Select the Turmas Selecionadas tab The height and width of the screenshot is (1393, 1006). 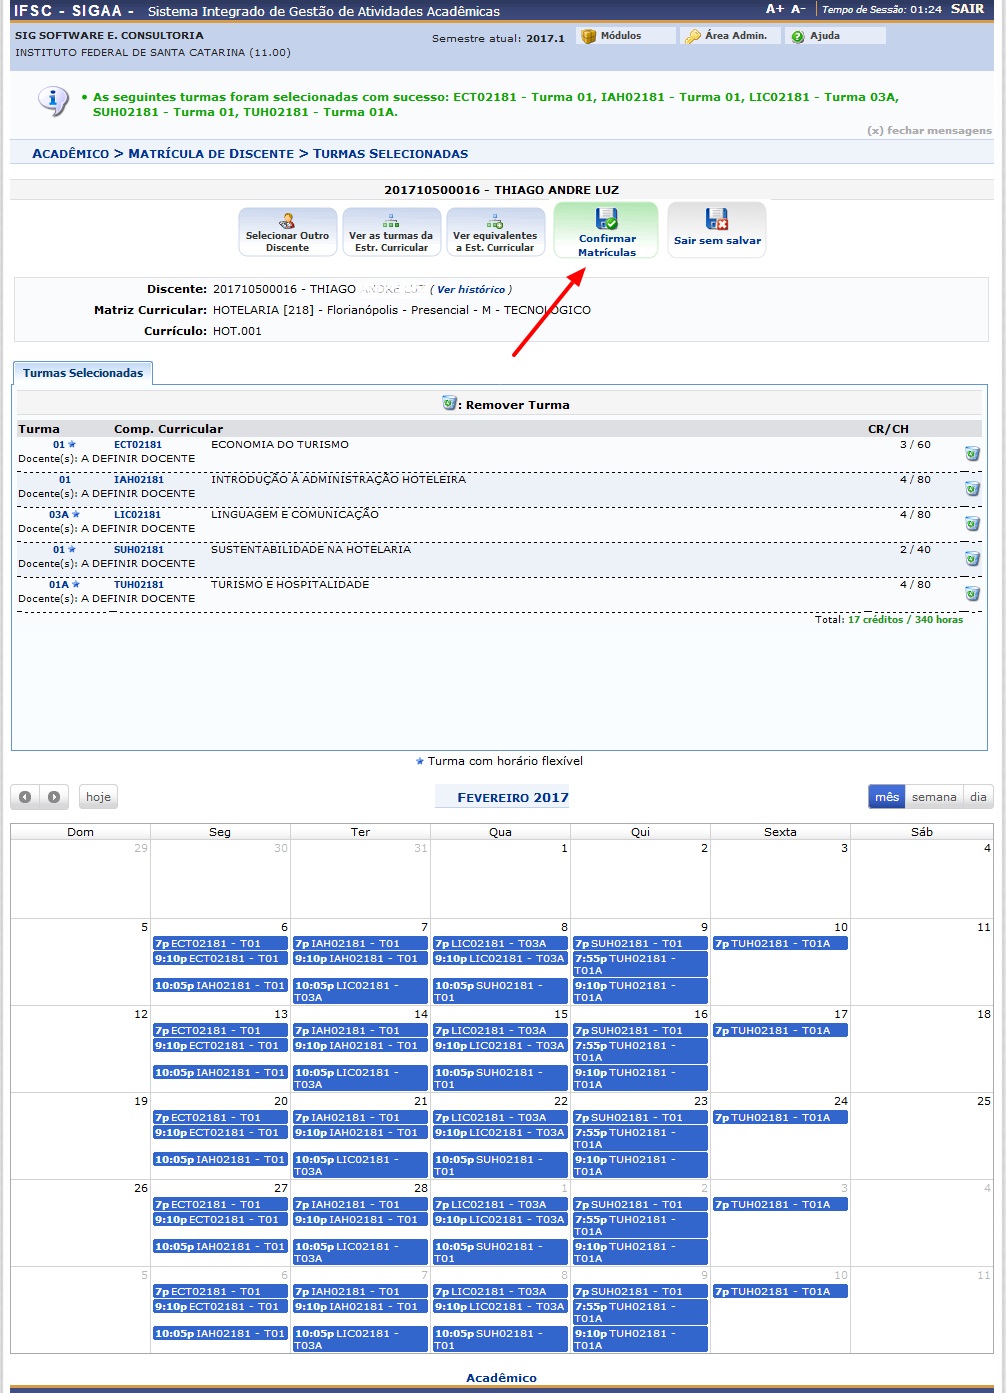coord(83,373)
